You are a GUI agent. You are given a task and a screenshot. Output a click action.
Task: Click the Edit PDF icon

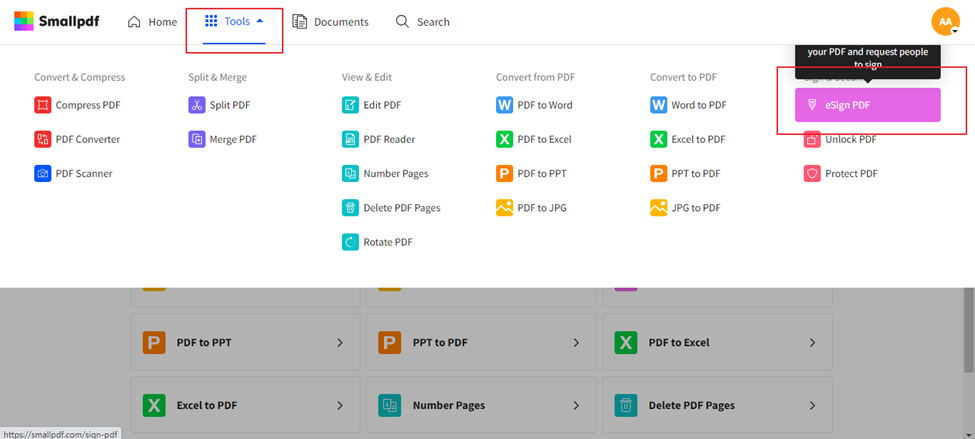(350, 105)
